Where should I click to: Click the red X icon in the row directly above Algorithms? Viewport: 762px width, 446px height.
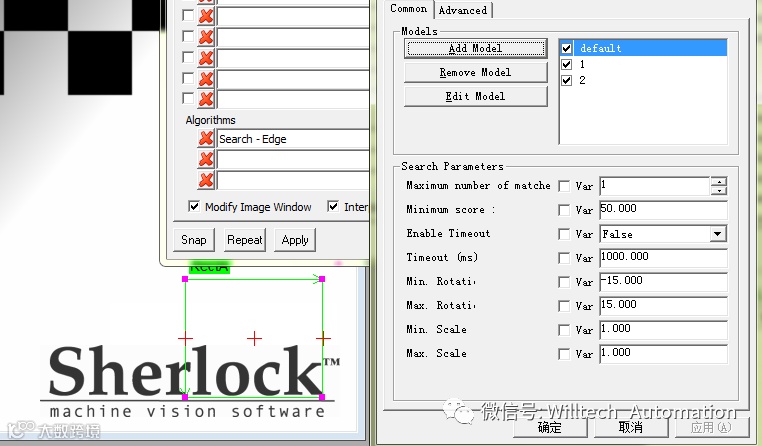coord(206,99)
